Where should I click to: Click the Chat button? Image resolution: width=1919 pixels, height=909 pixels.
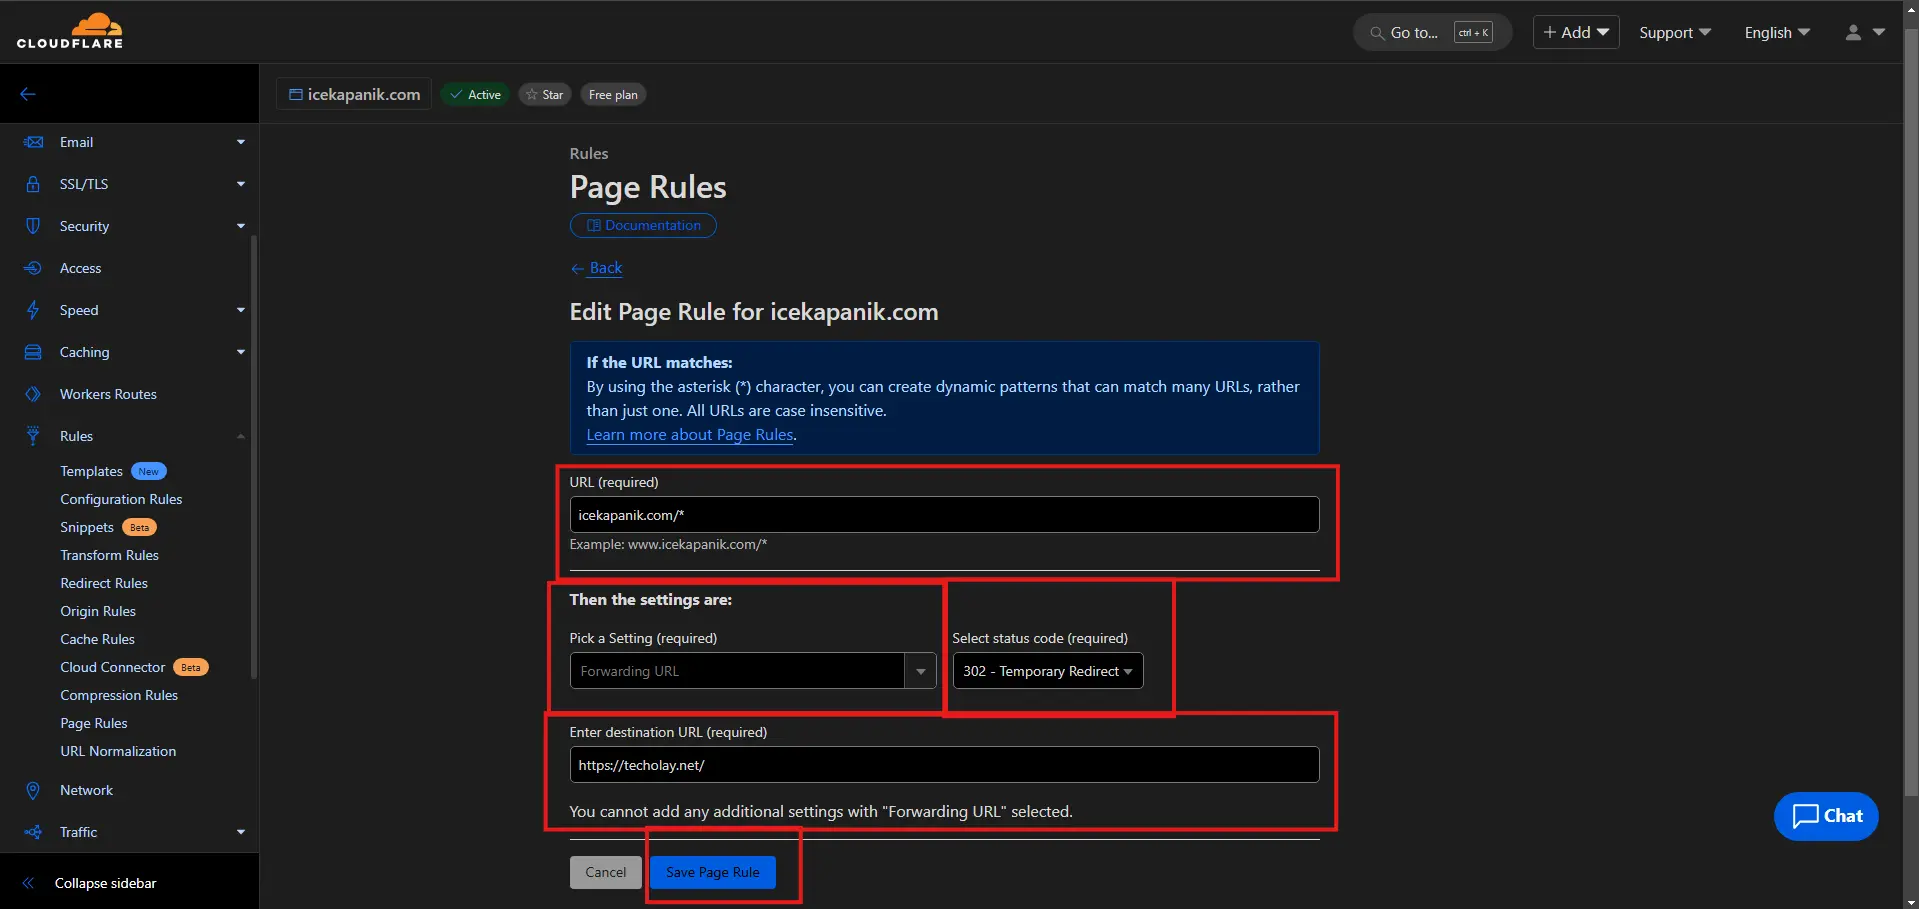point(1826,816)
